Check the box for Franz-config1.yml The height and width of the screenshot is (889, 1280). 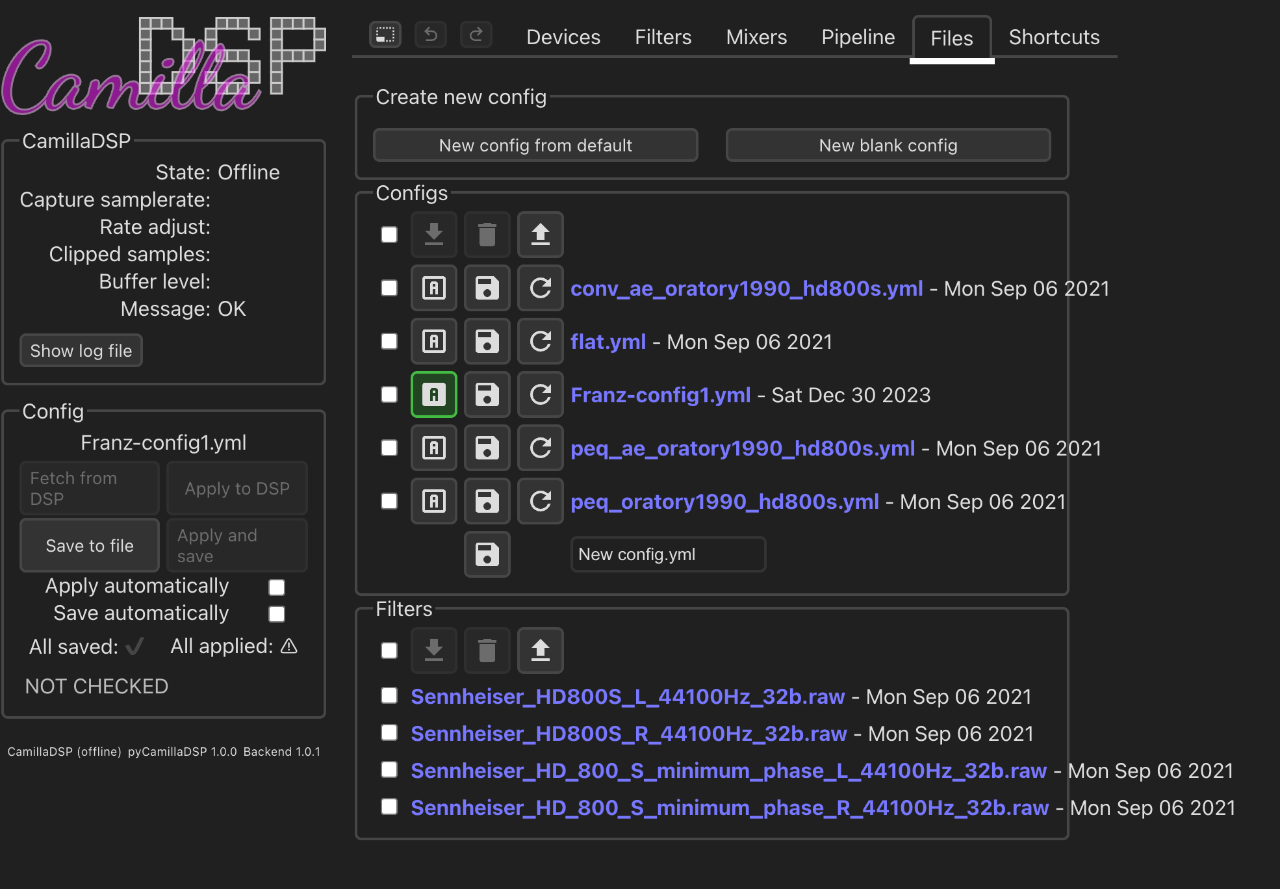pos(389,395)
